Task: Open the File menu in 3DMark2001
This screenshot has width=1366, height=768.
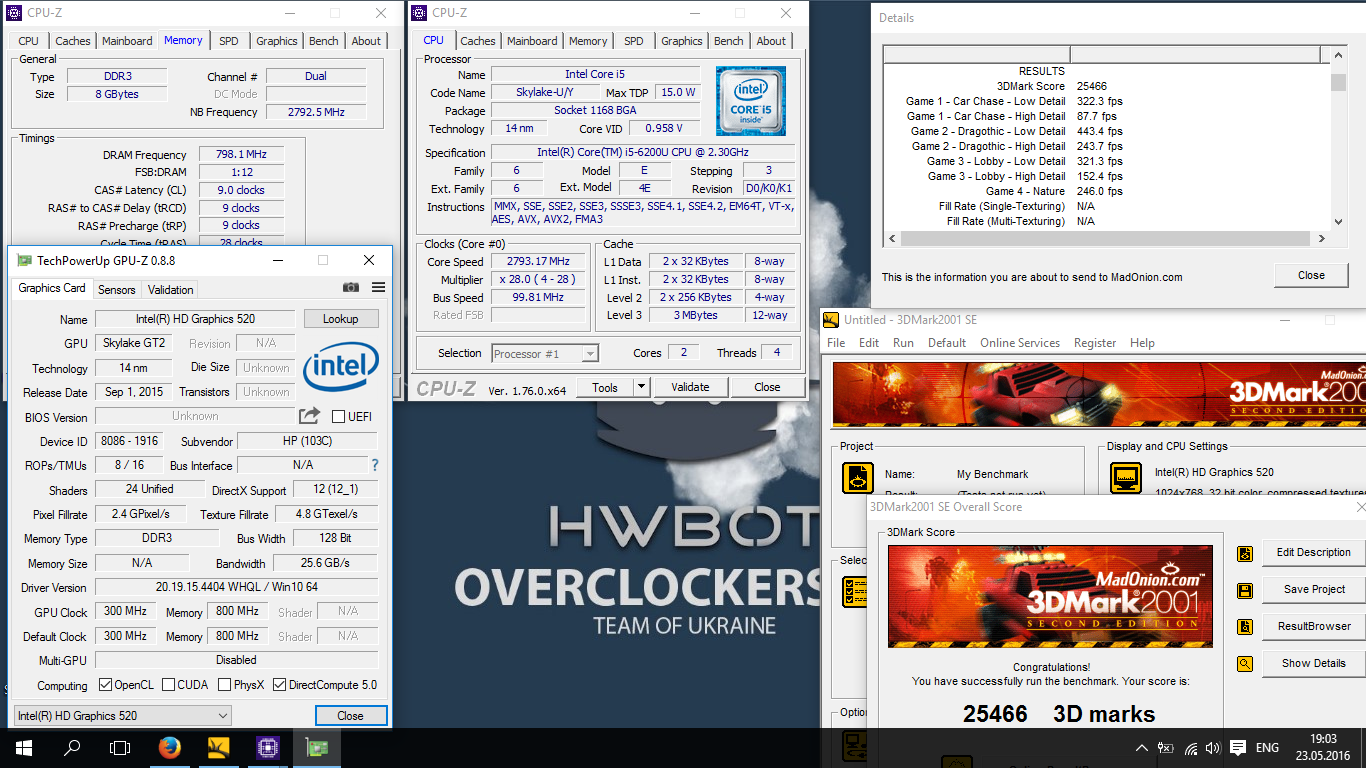Action: point(836,342)
